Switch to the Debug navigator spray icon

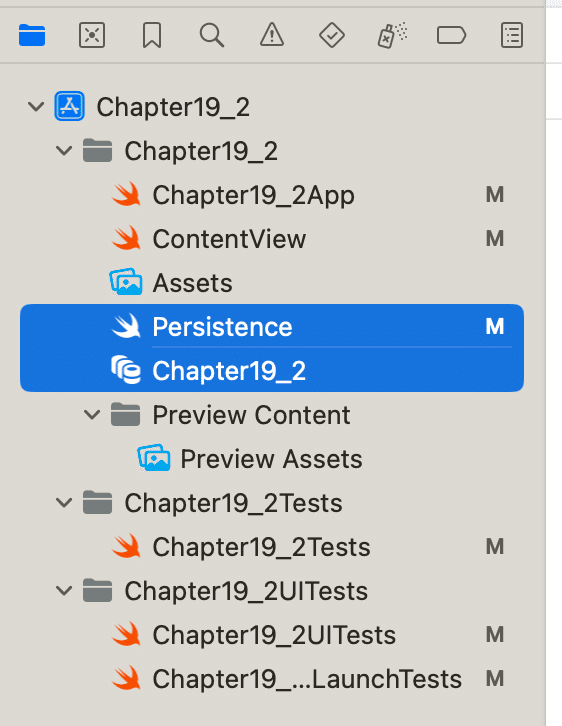tap(392, 35)
